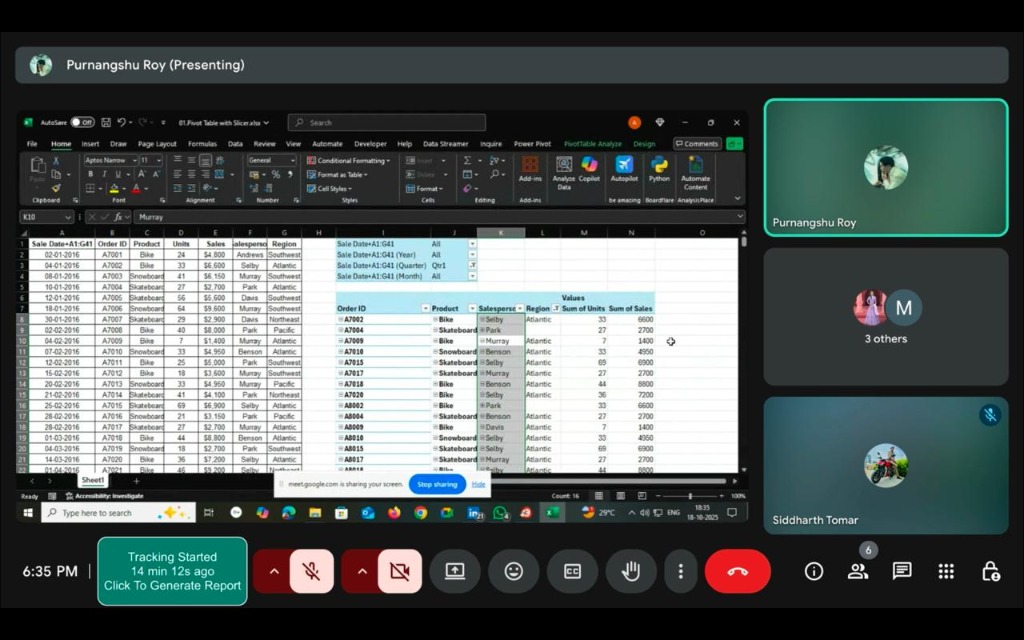Screen dimensions: 1024x640
Task: Click the Python ribbon icon
Action: point(659,169)
